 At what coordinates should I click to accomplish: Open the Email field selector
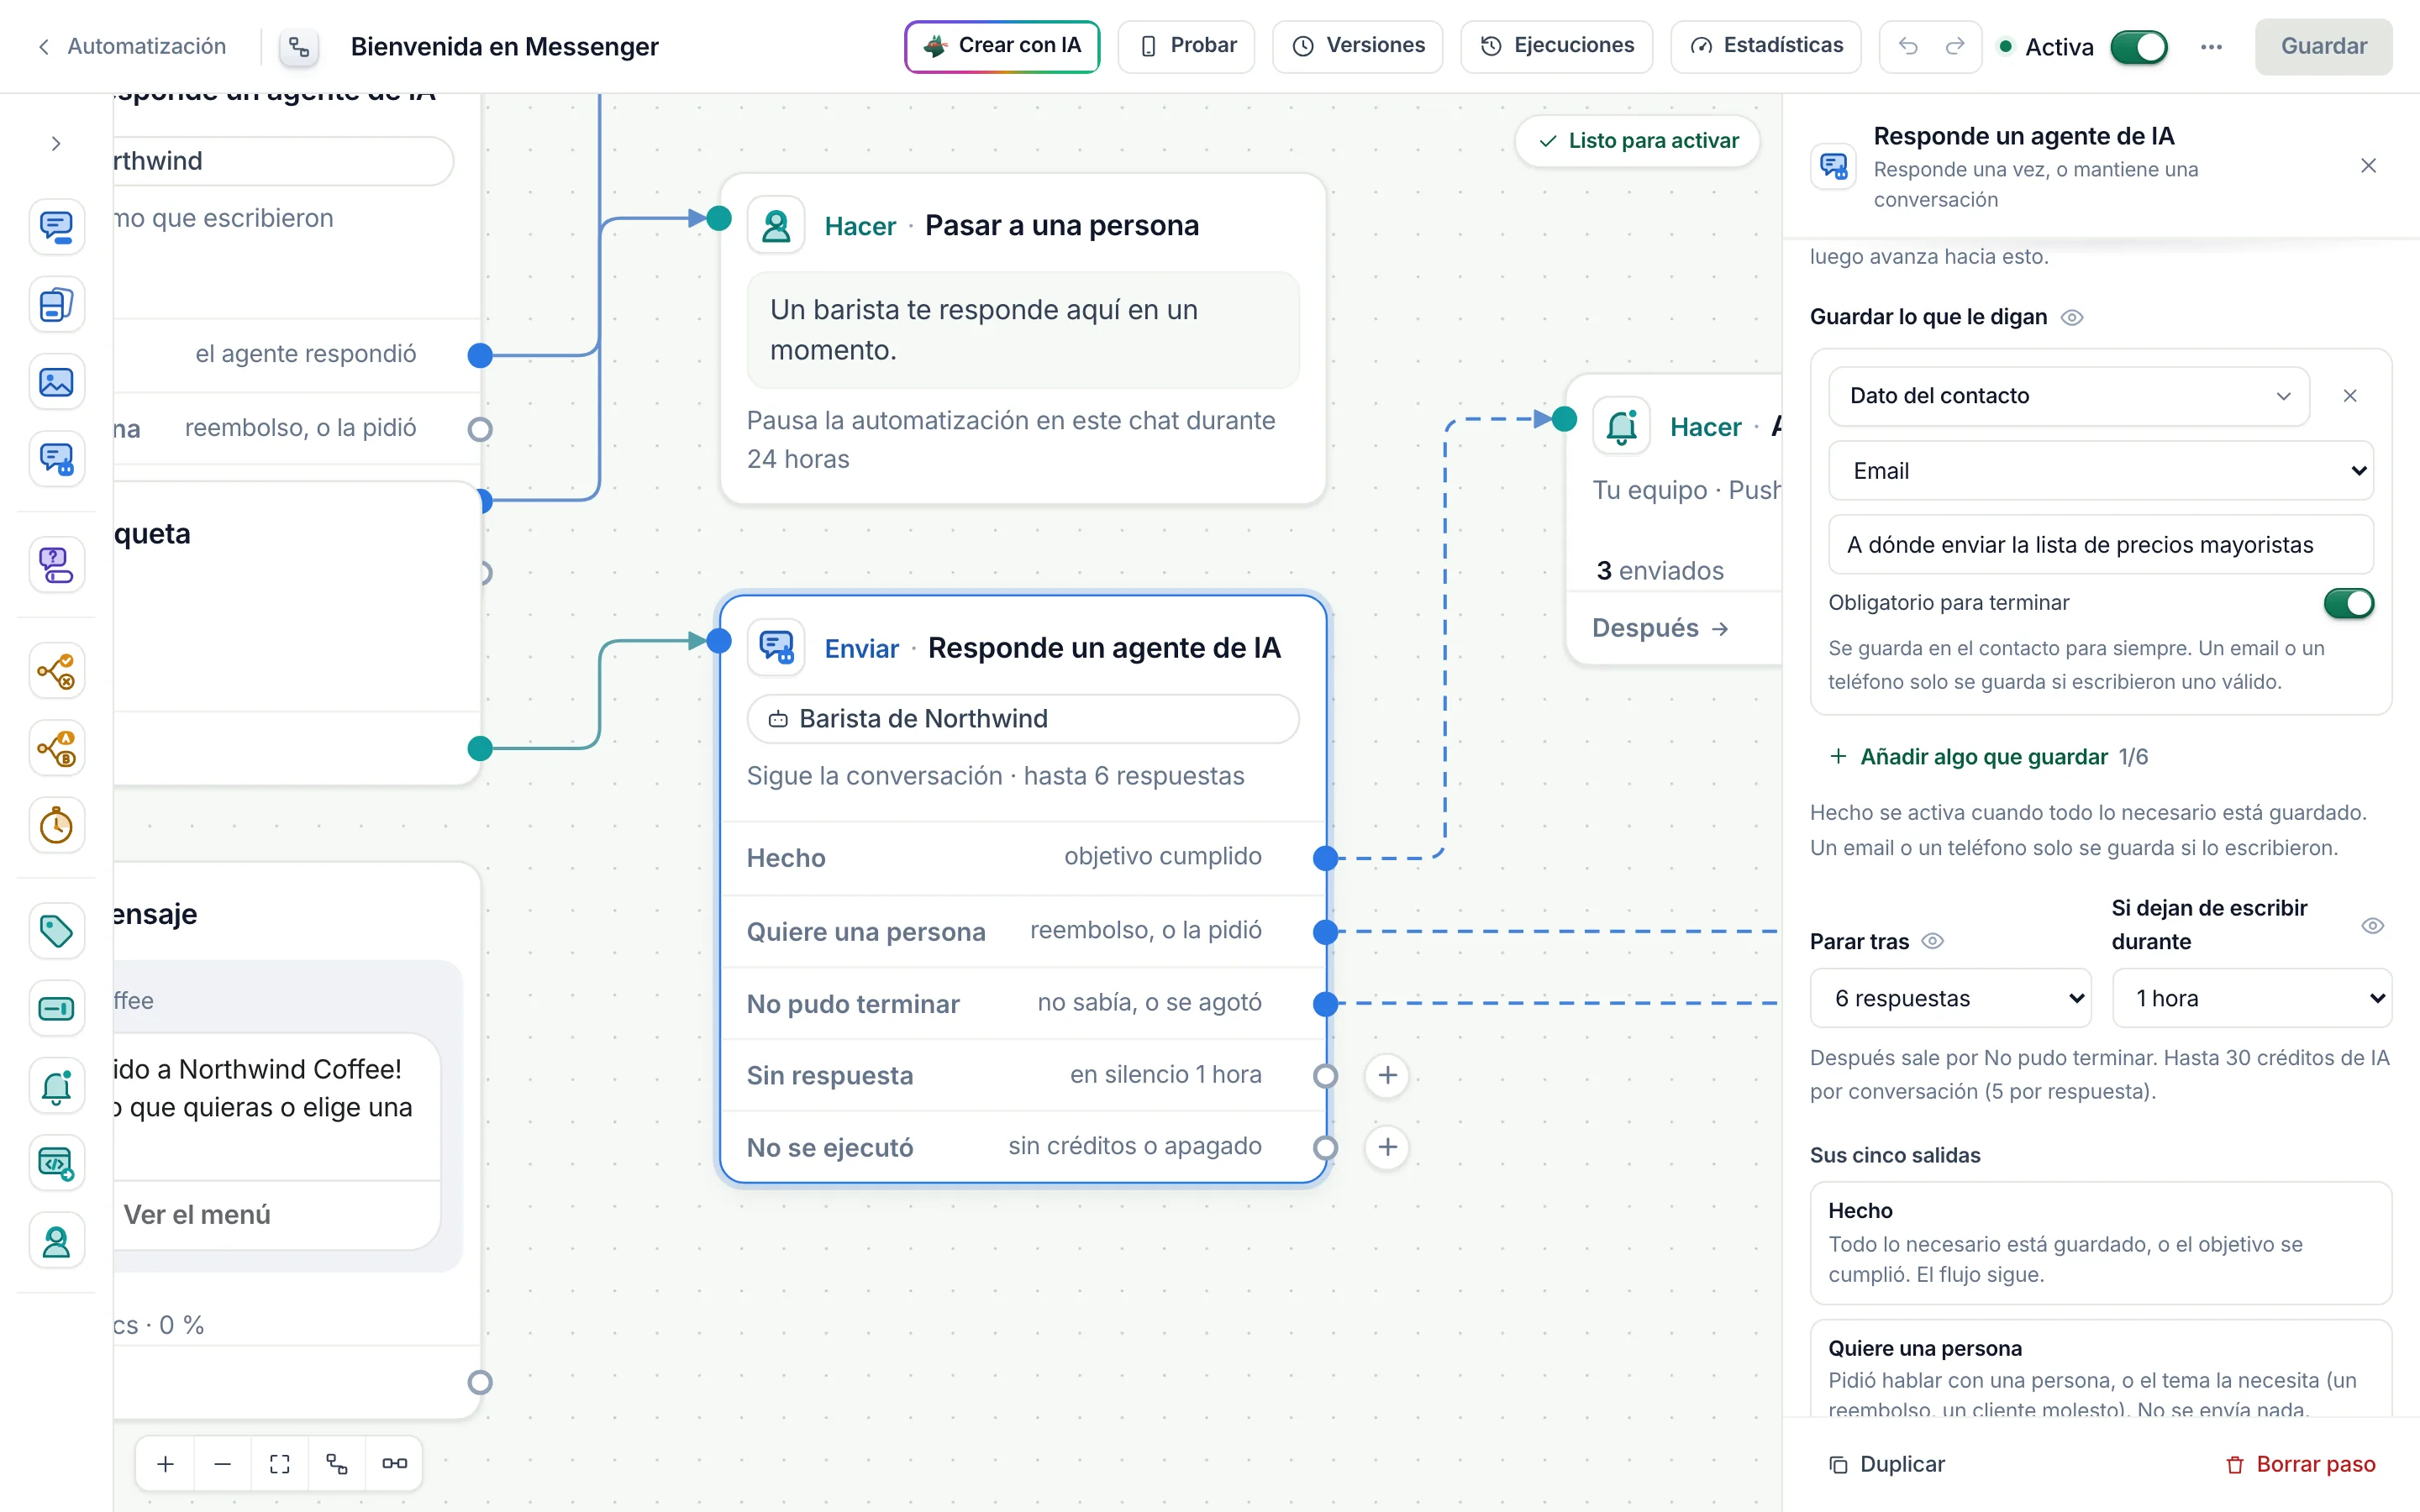(x=2100, y=471)
